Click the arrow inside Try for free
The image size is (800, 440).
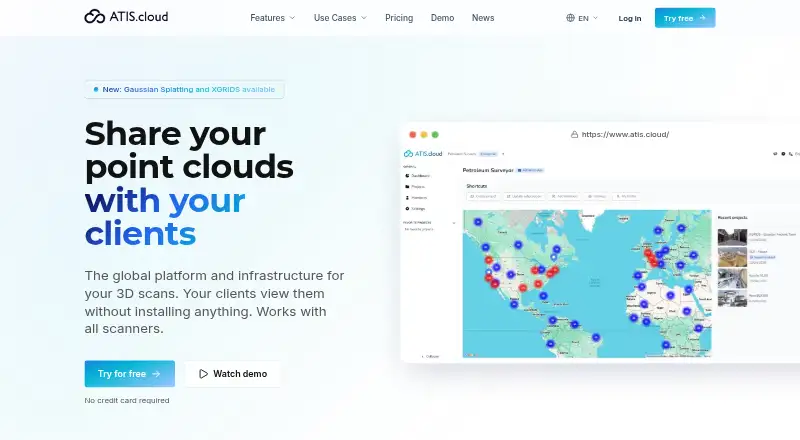coord(156,374)
